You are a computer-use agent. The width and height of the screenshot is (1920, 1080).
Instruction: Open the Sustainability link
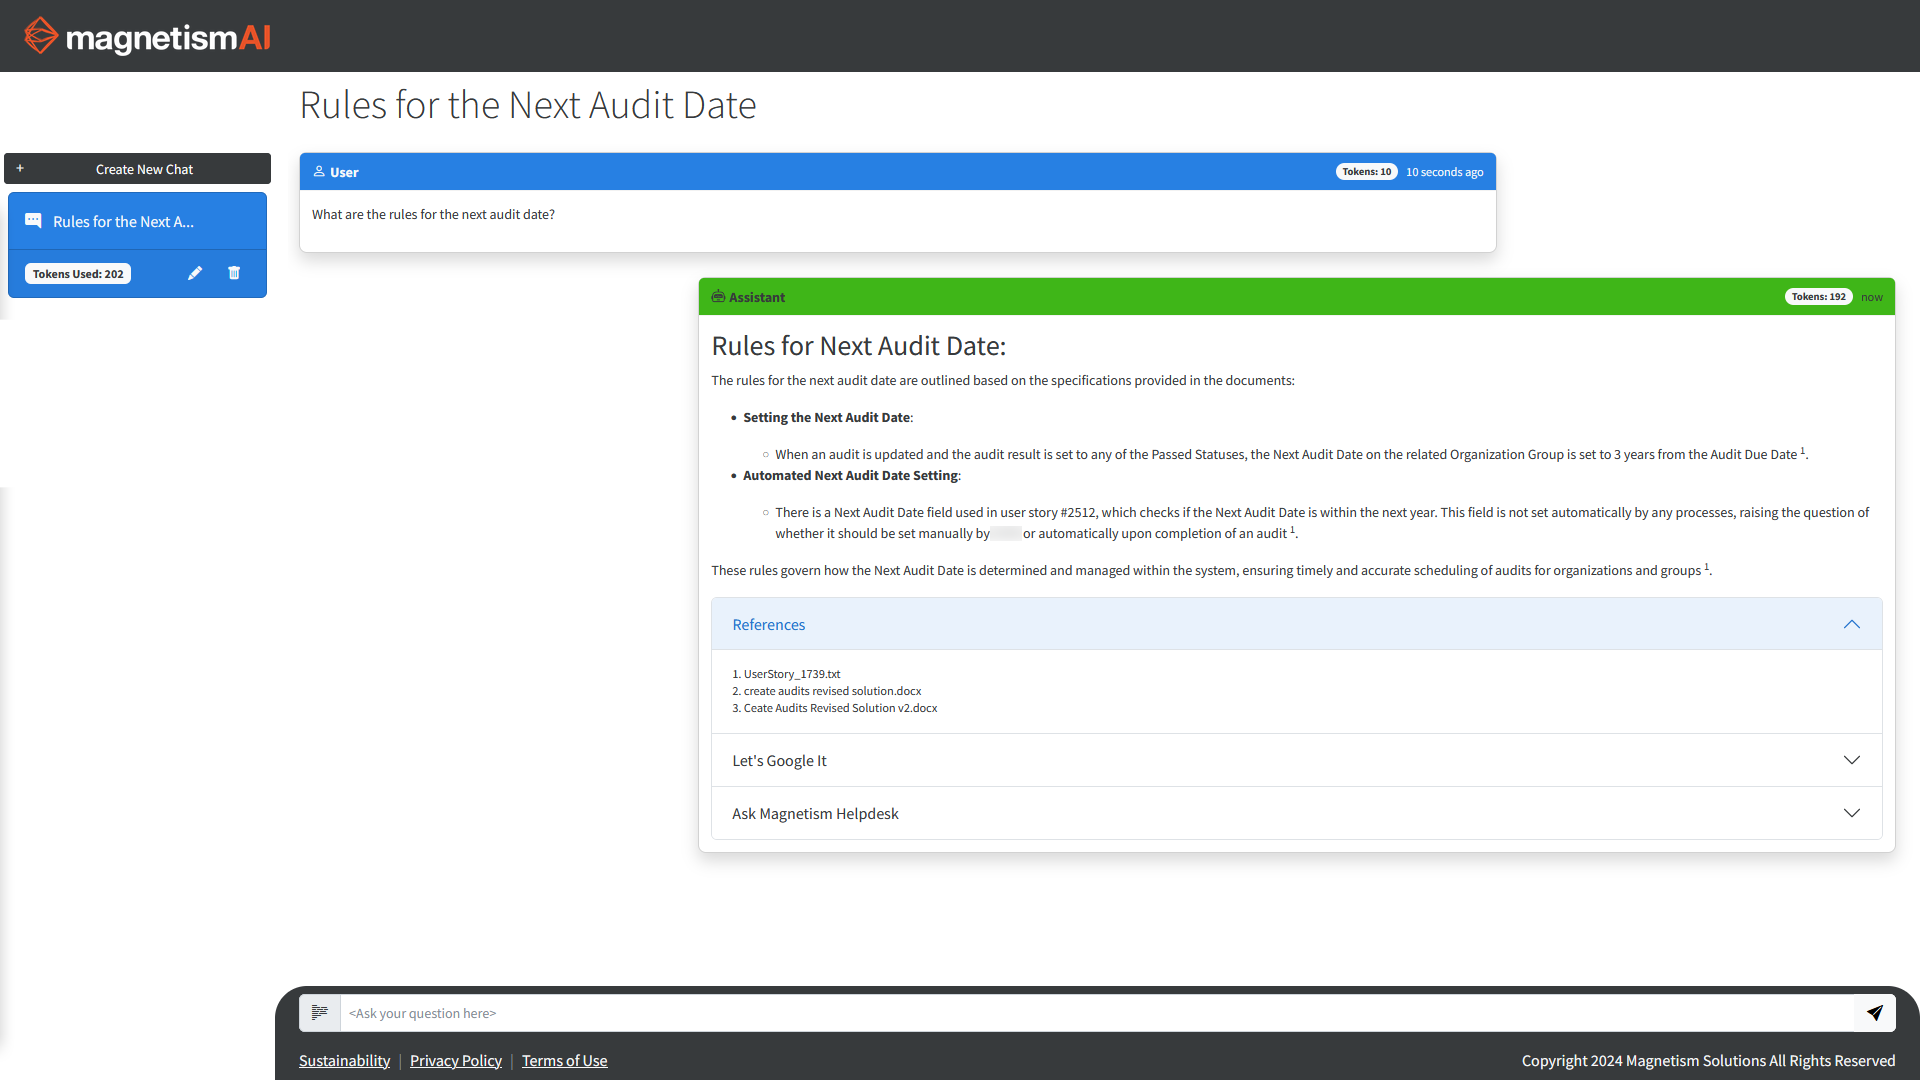[344, 1061]
